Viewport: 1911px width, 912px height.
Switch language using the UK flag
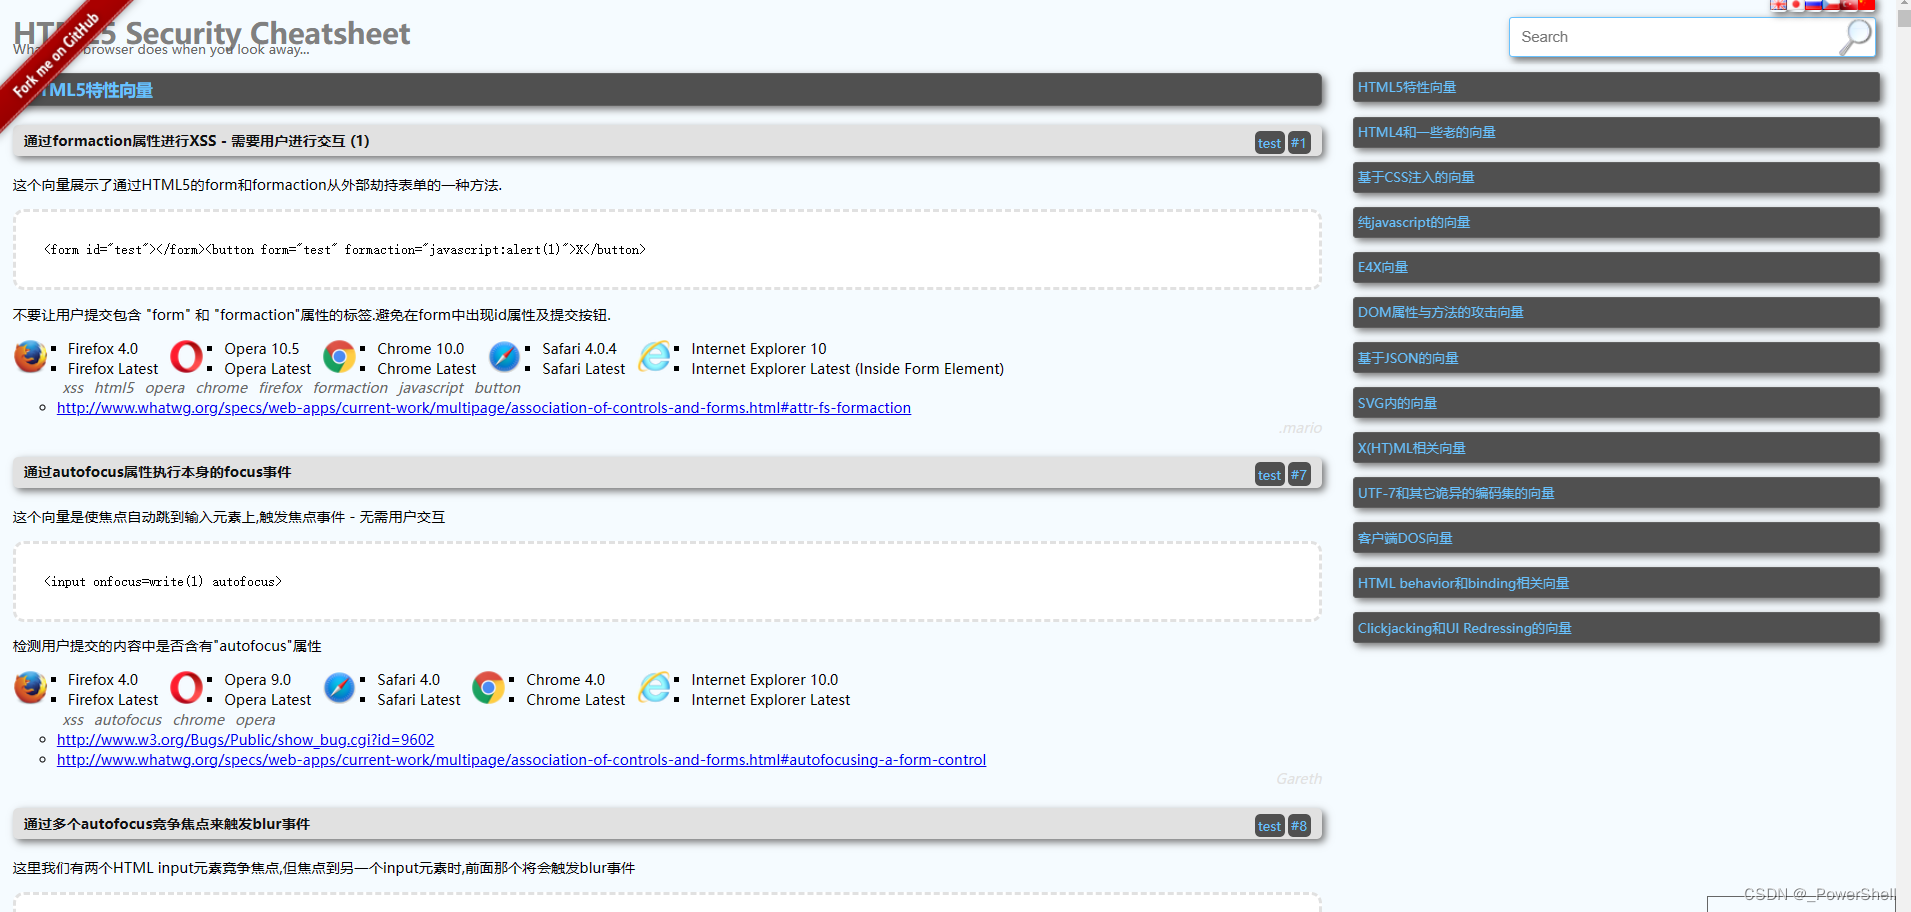tap(1778, 5)
